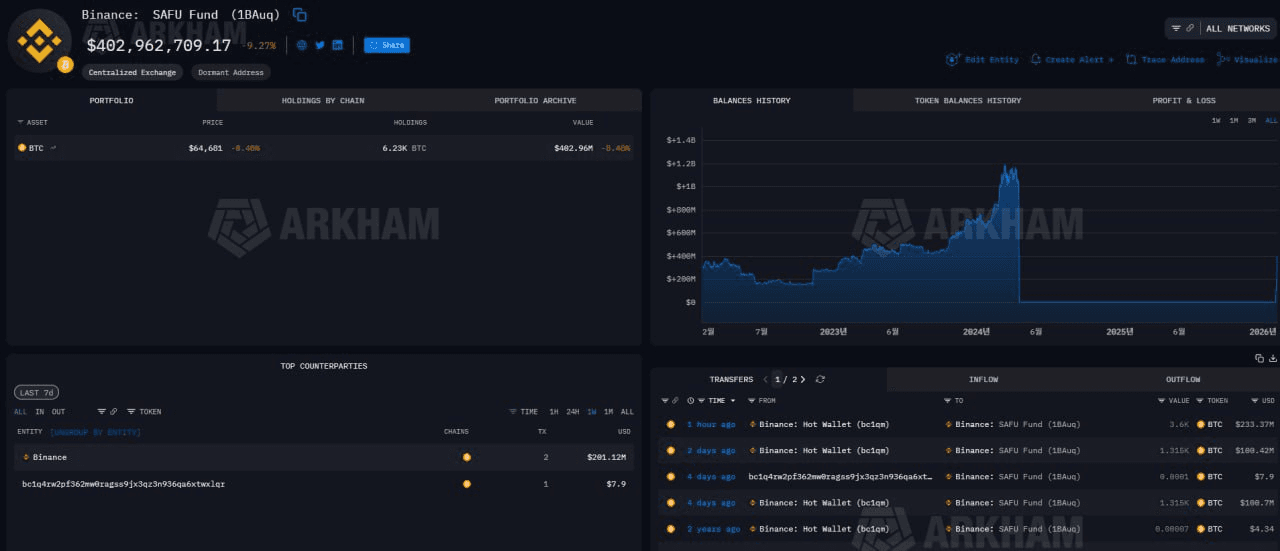Set counterparties time range to 24H
This screenshot has width=1280, height=551.
(573, 412)
